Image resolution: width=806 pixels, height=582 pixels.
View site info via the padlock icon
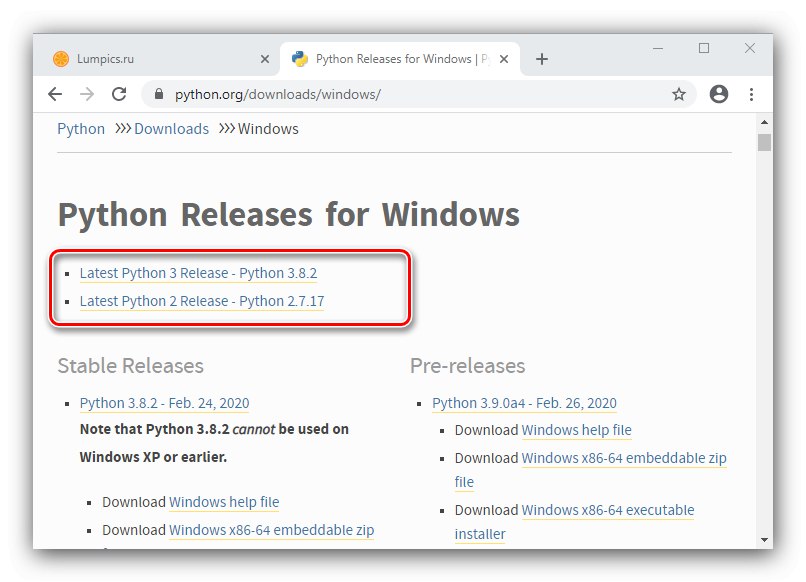coord(159,94)
